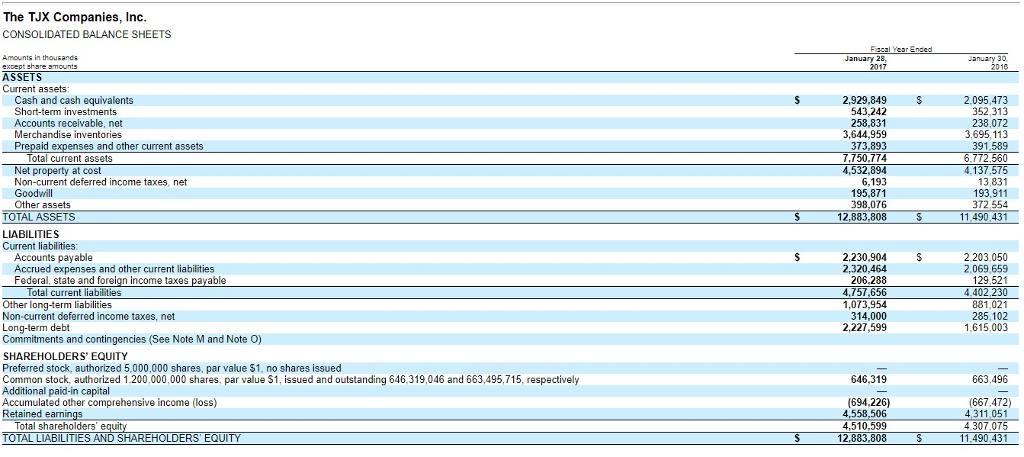
Task: Select the "January 28, 2017" column header
Action: pos(866,62)
